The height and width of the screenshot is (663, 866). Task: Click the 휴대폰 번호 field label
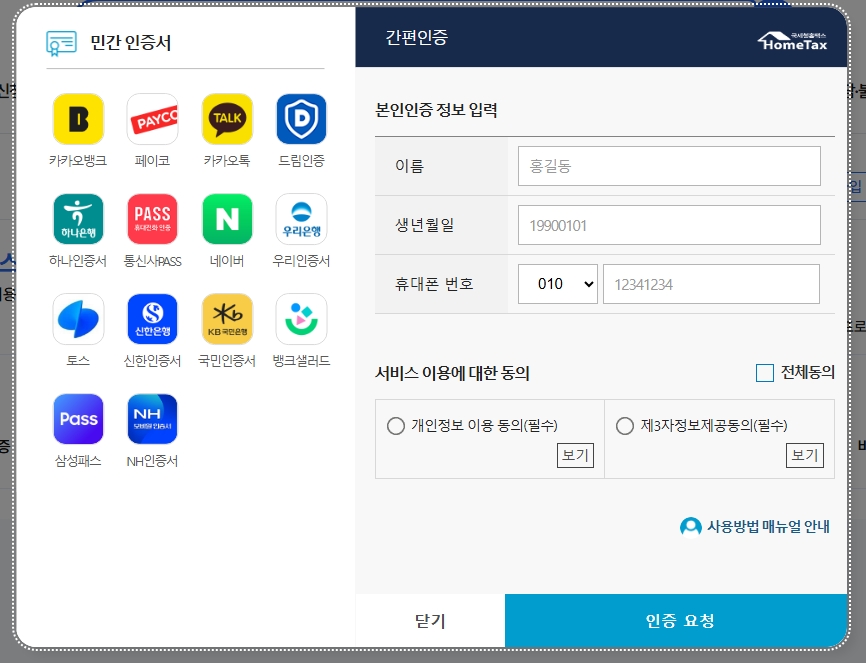(434, 284)
